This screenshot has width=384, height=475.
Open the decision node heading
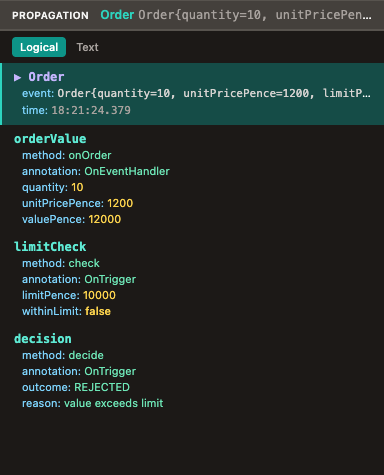(43, 339)
